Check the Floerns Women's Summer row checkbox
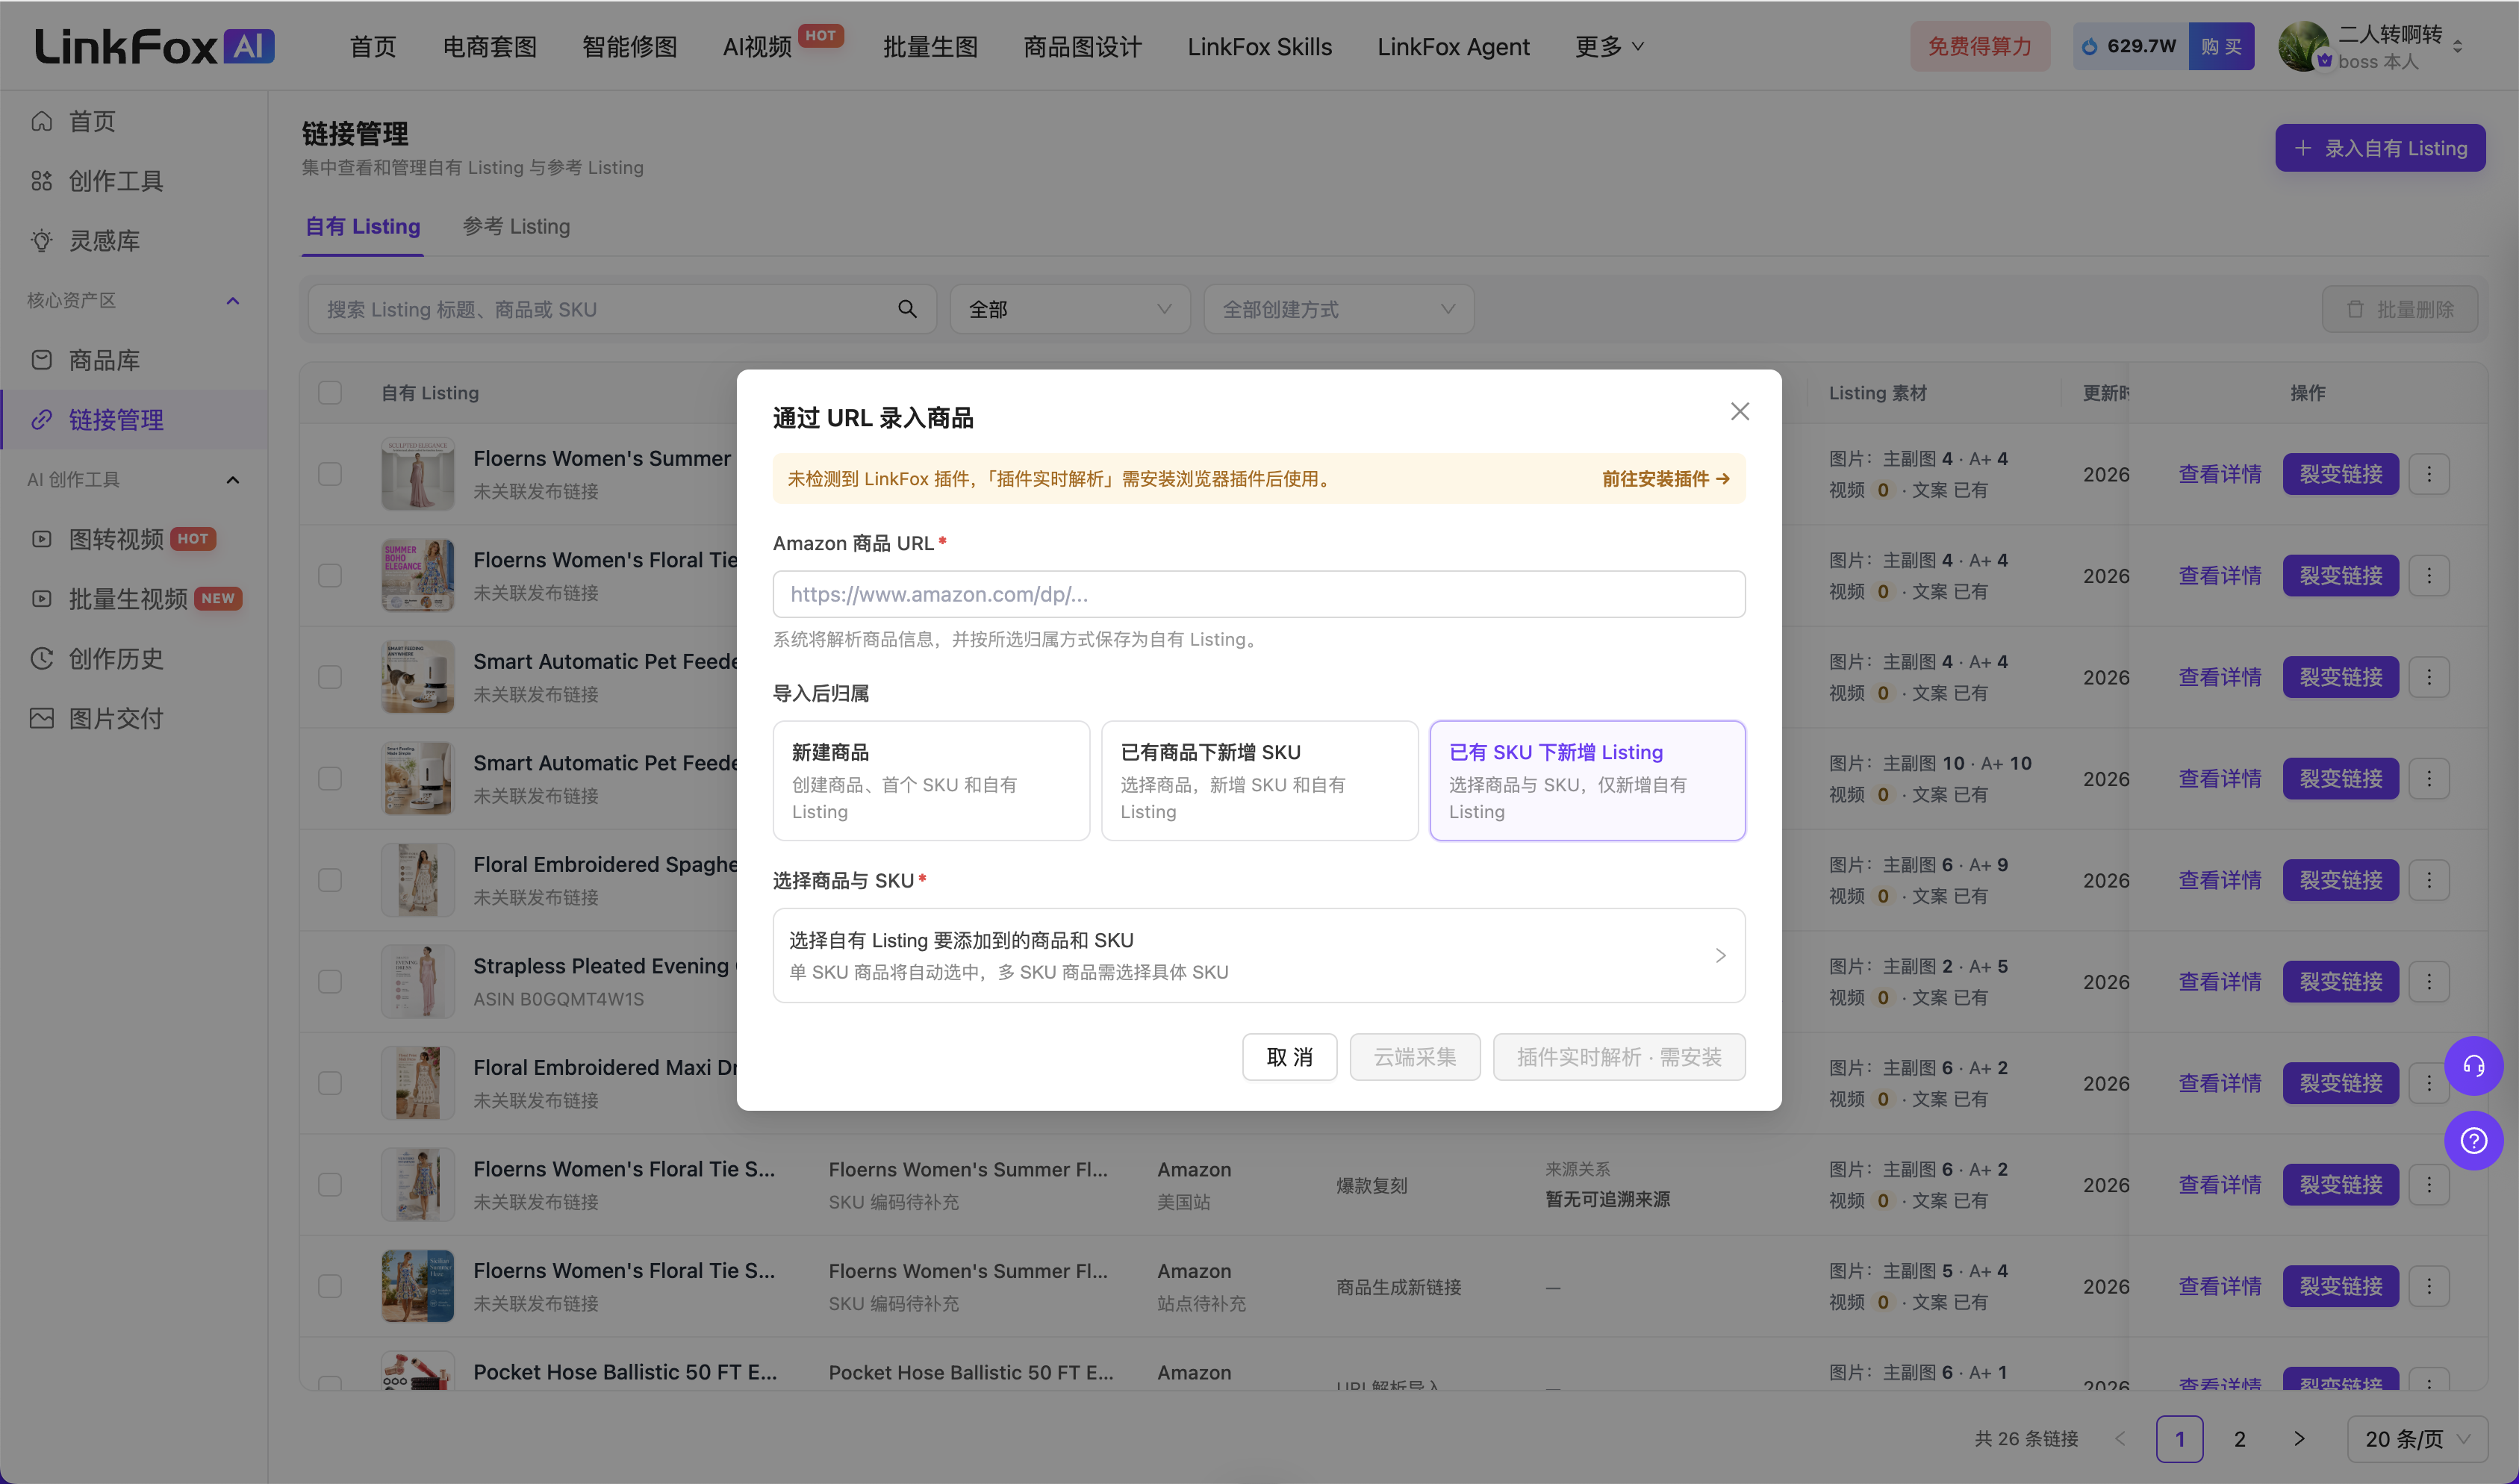 point(330,474)
